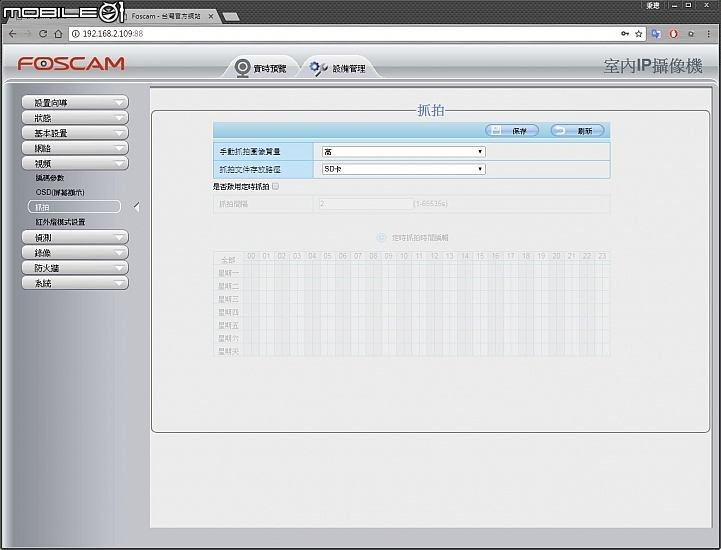Click the Opera extension icon

pyautogui.click(x=674, y=34)
